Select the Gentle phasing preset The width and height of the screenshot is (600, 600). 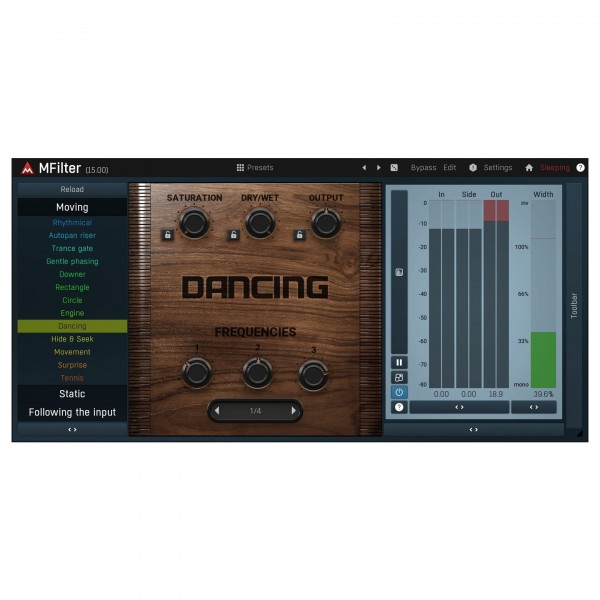[72, 262]
